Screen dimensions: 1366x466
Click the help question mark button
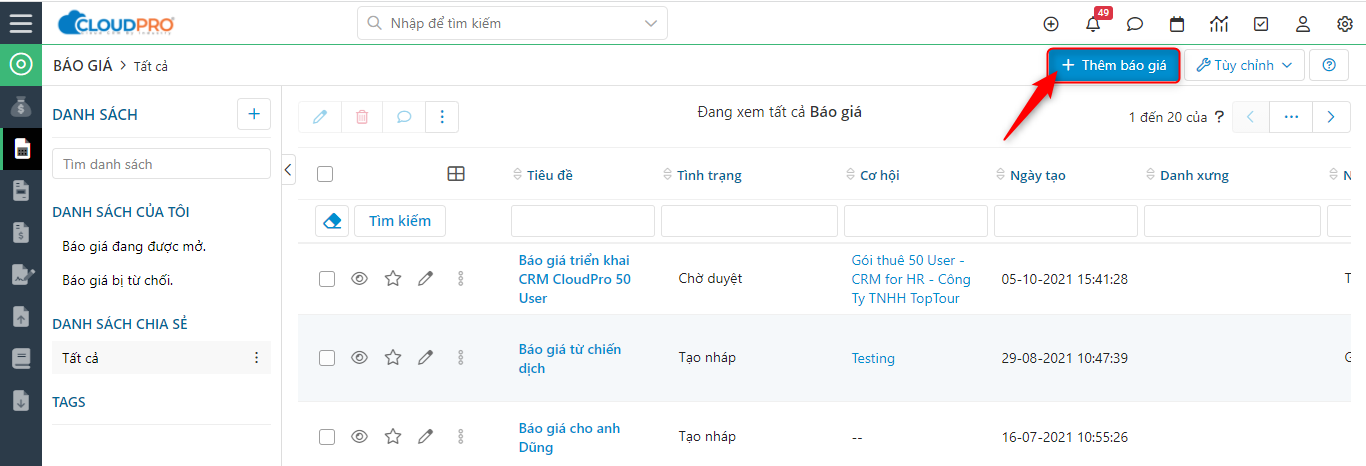pos(1329,65)
